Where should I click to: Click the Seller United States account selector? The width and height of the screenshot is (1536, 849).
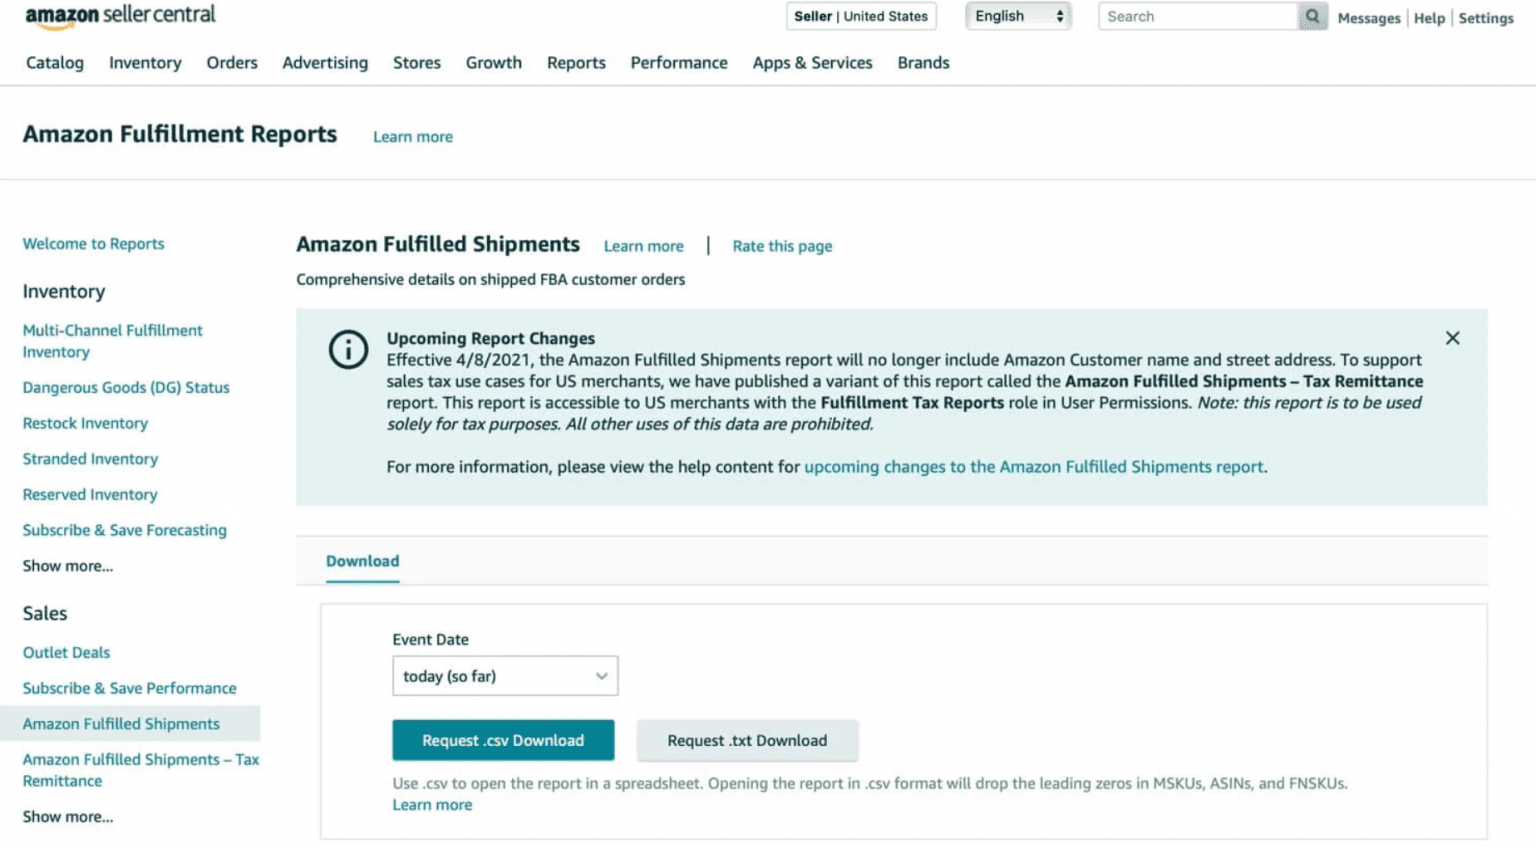[860, 16]
